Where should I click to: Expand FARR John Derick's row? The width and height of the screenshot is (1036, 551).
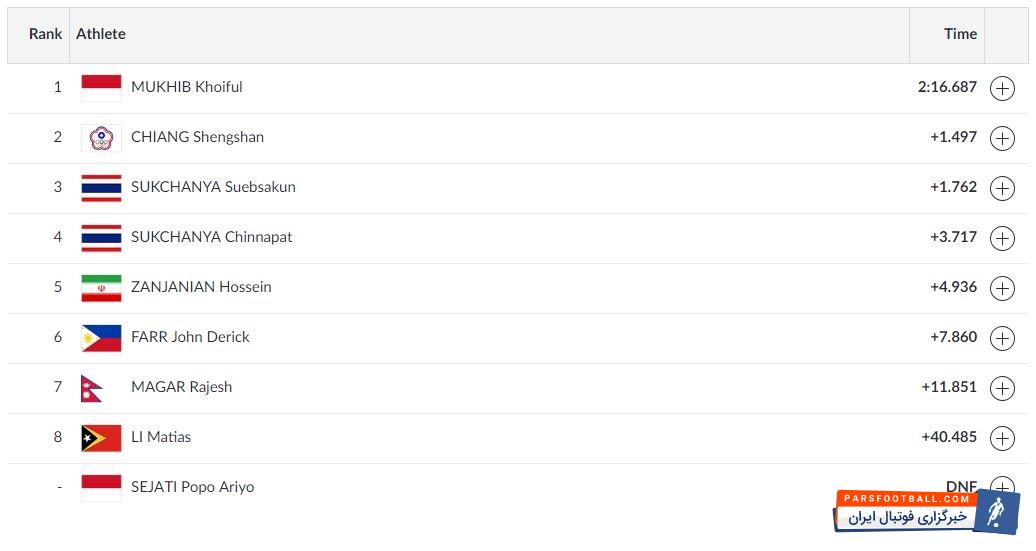click(x=1002, y=338)
